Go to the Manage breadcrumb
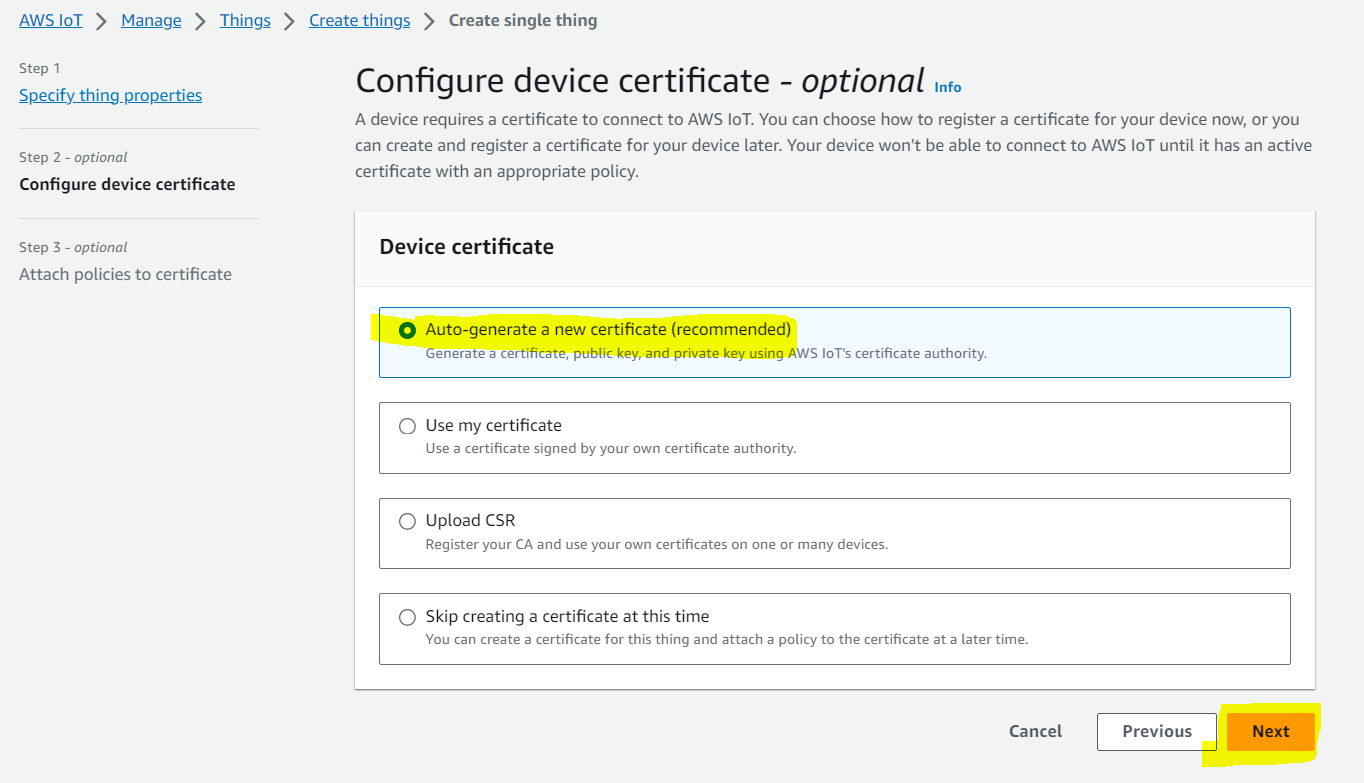Image resolution: width=1364 pixels, height=783 pixels. [151, 20]
